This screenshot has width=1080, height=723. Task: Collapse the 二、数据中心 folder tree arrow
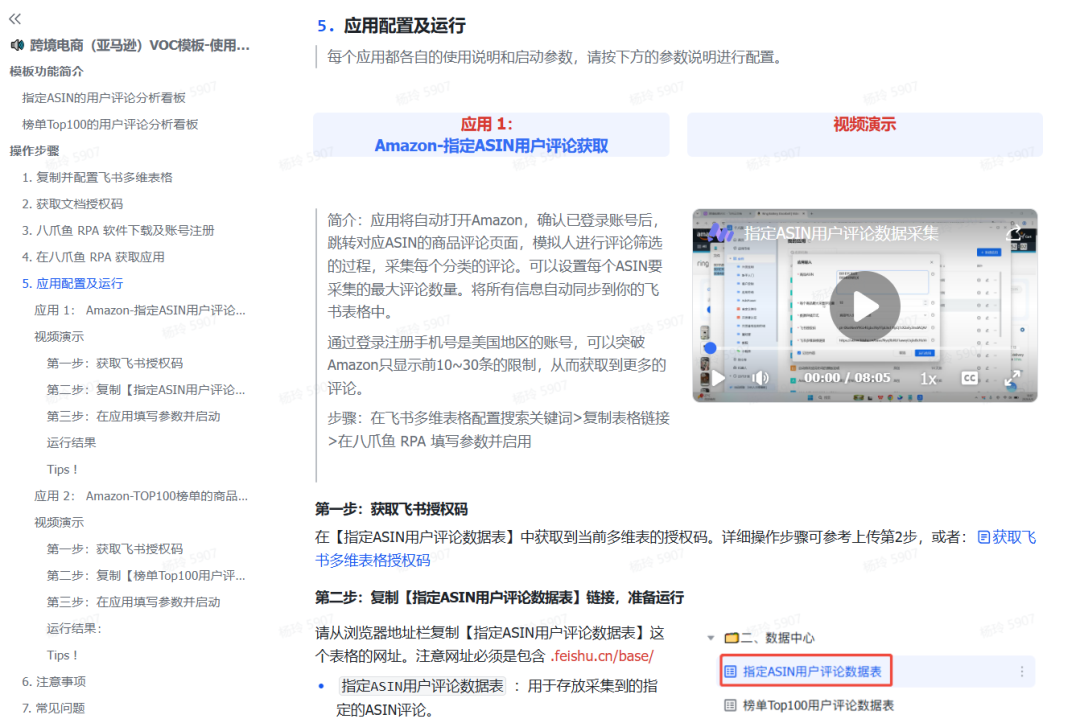tap(710, 638)
